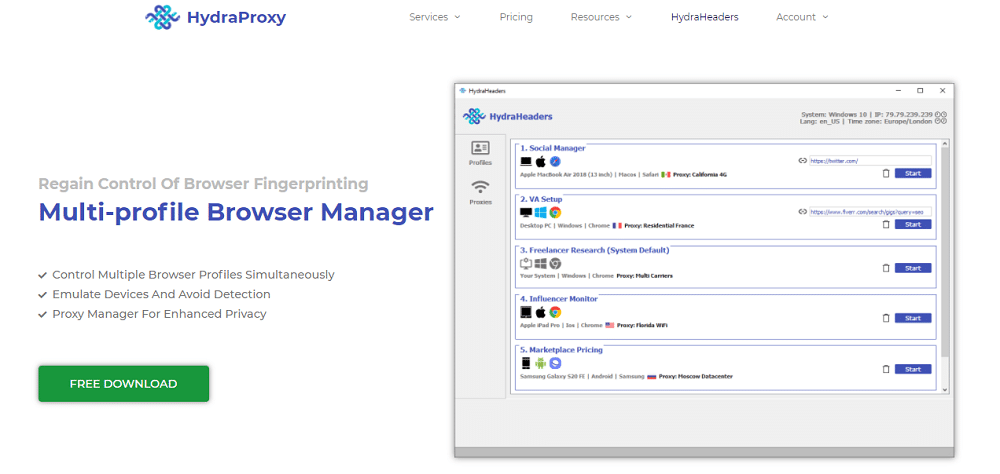The height and width of the screenshot is (474, 1000).
Task: Click the link icon beside the twitter URL
Action: coord(803,161)
